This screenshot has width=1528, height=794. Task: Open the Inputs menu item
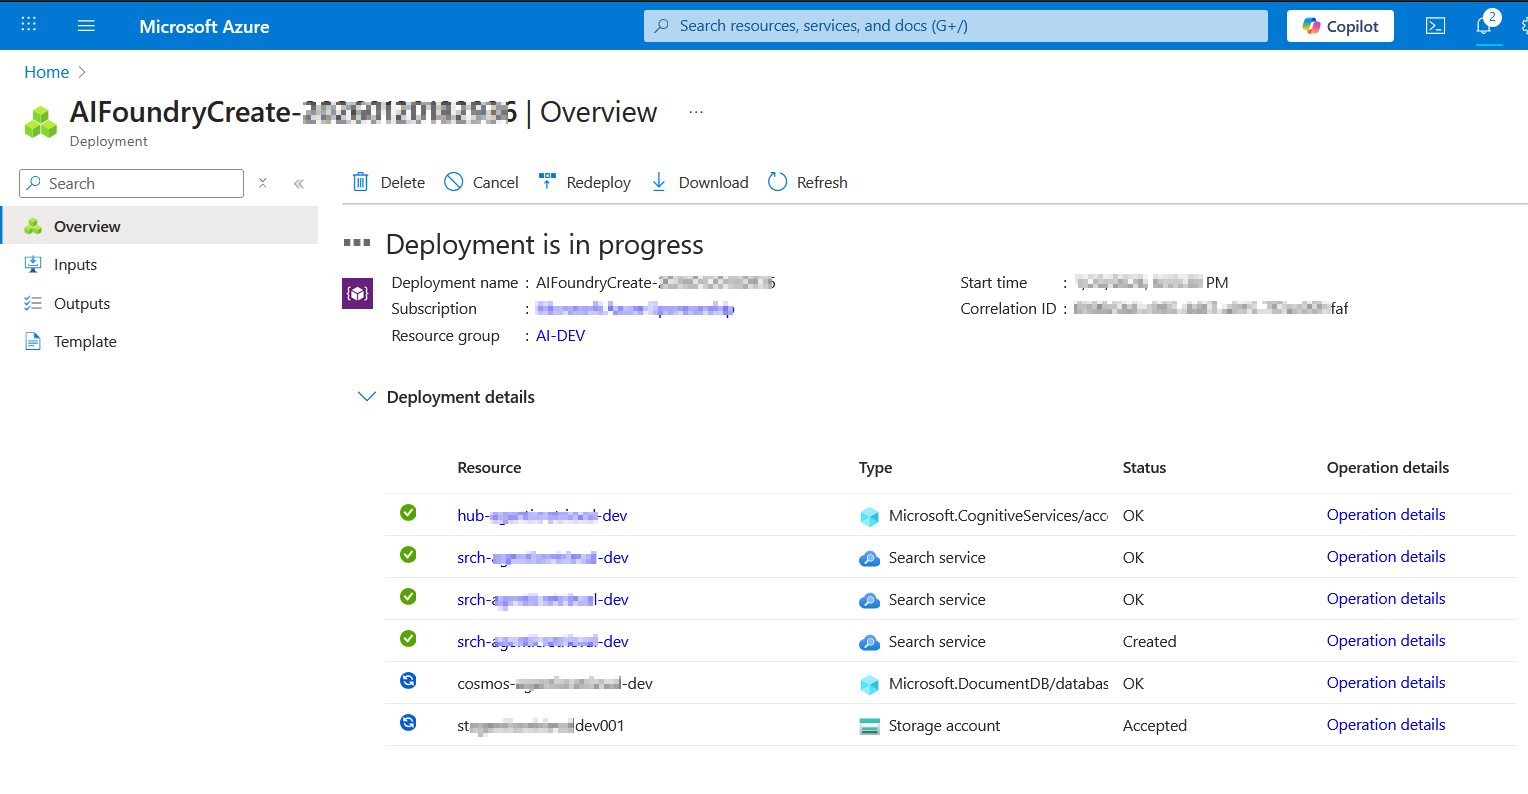(x=75, y=265)
